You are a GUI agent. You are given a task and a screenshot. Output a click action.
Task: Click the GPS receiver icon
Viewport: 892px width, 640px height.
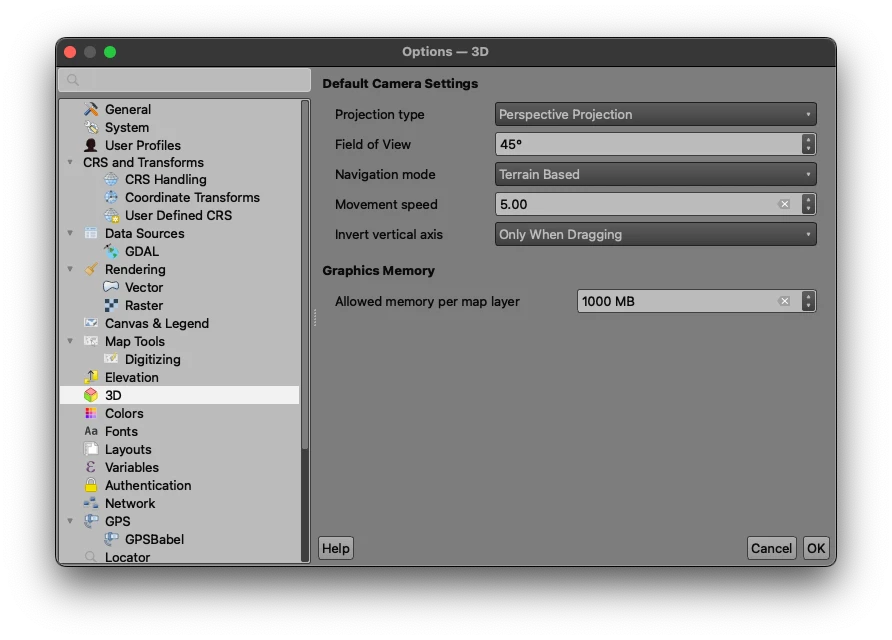tap(91, 521)
